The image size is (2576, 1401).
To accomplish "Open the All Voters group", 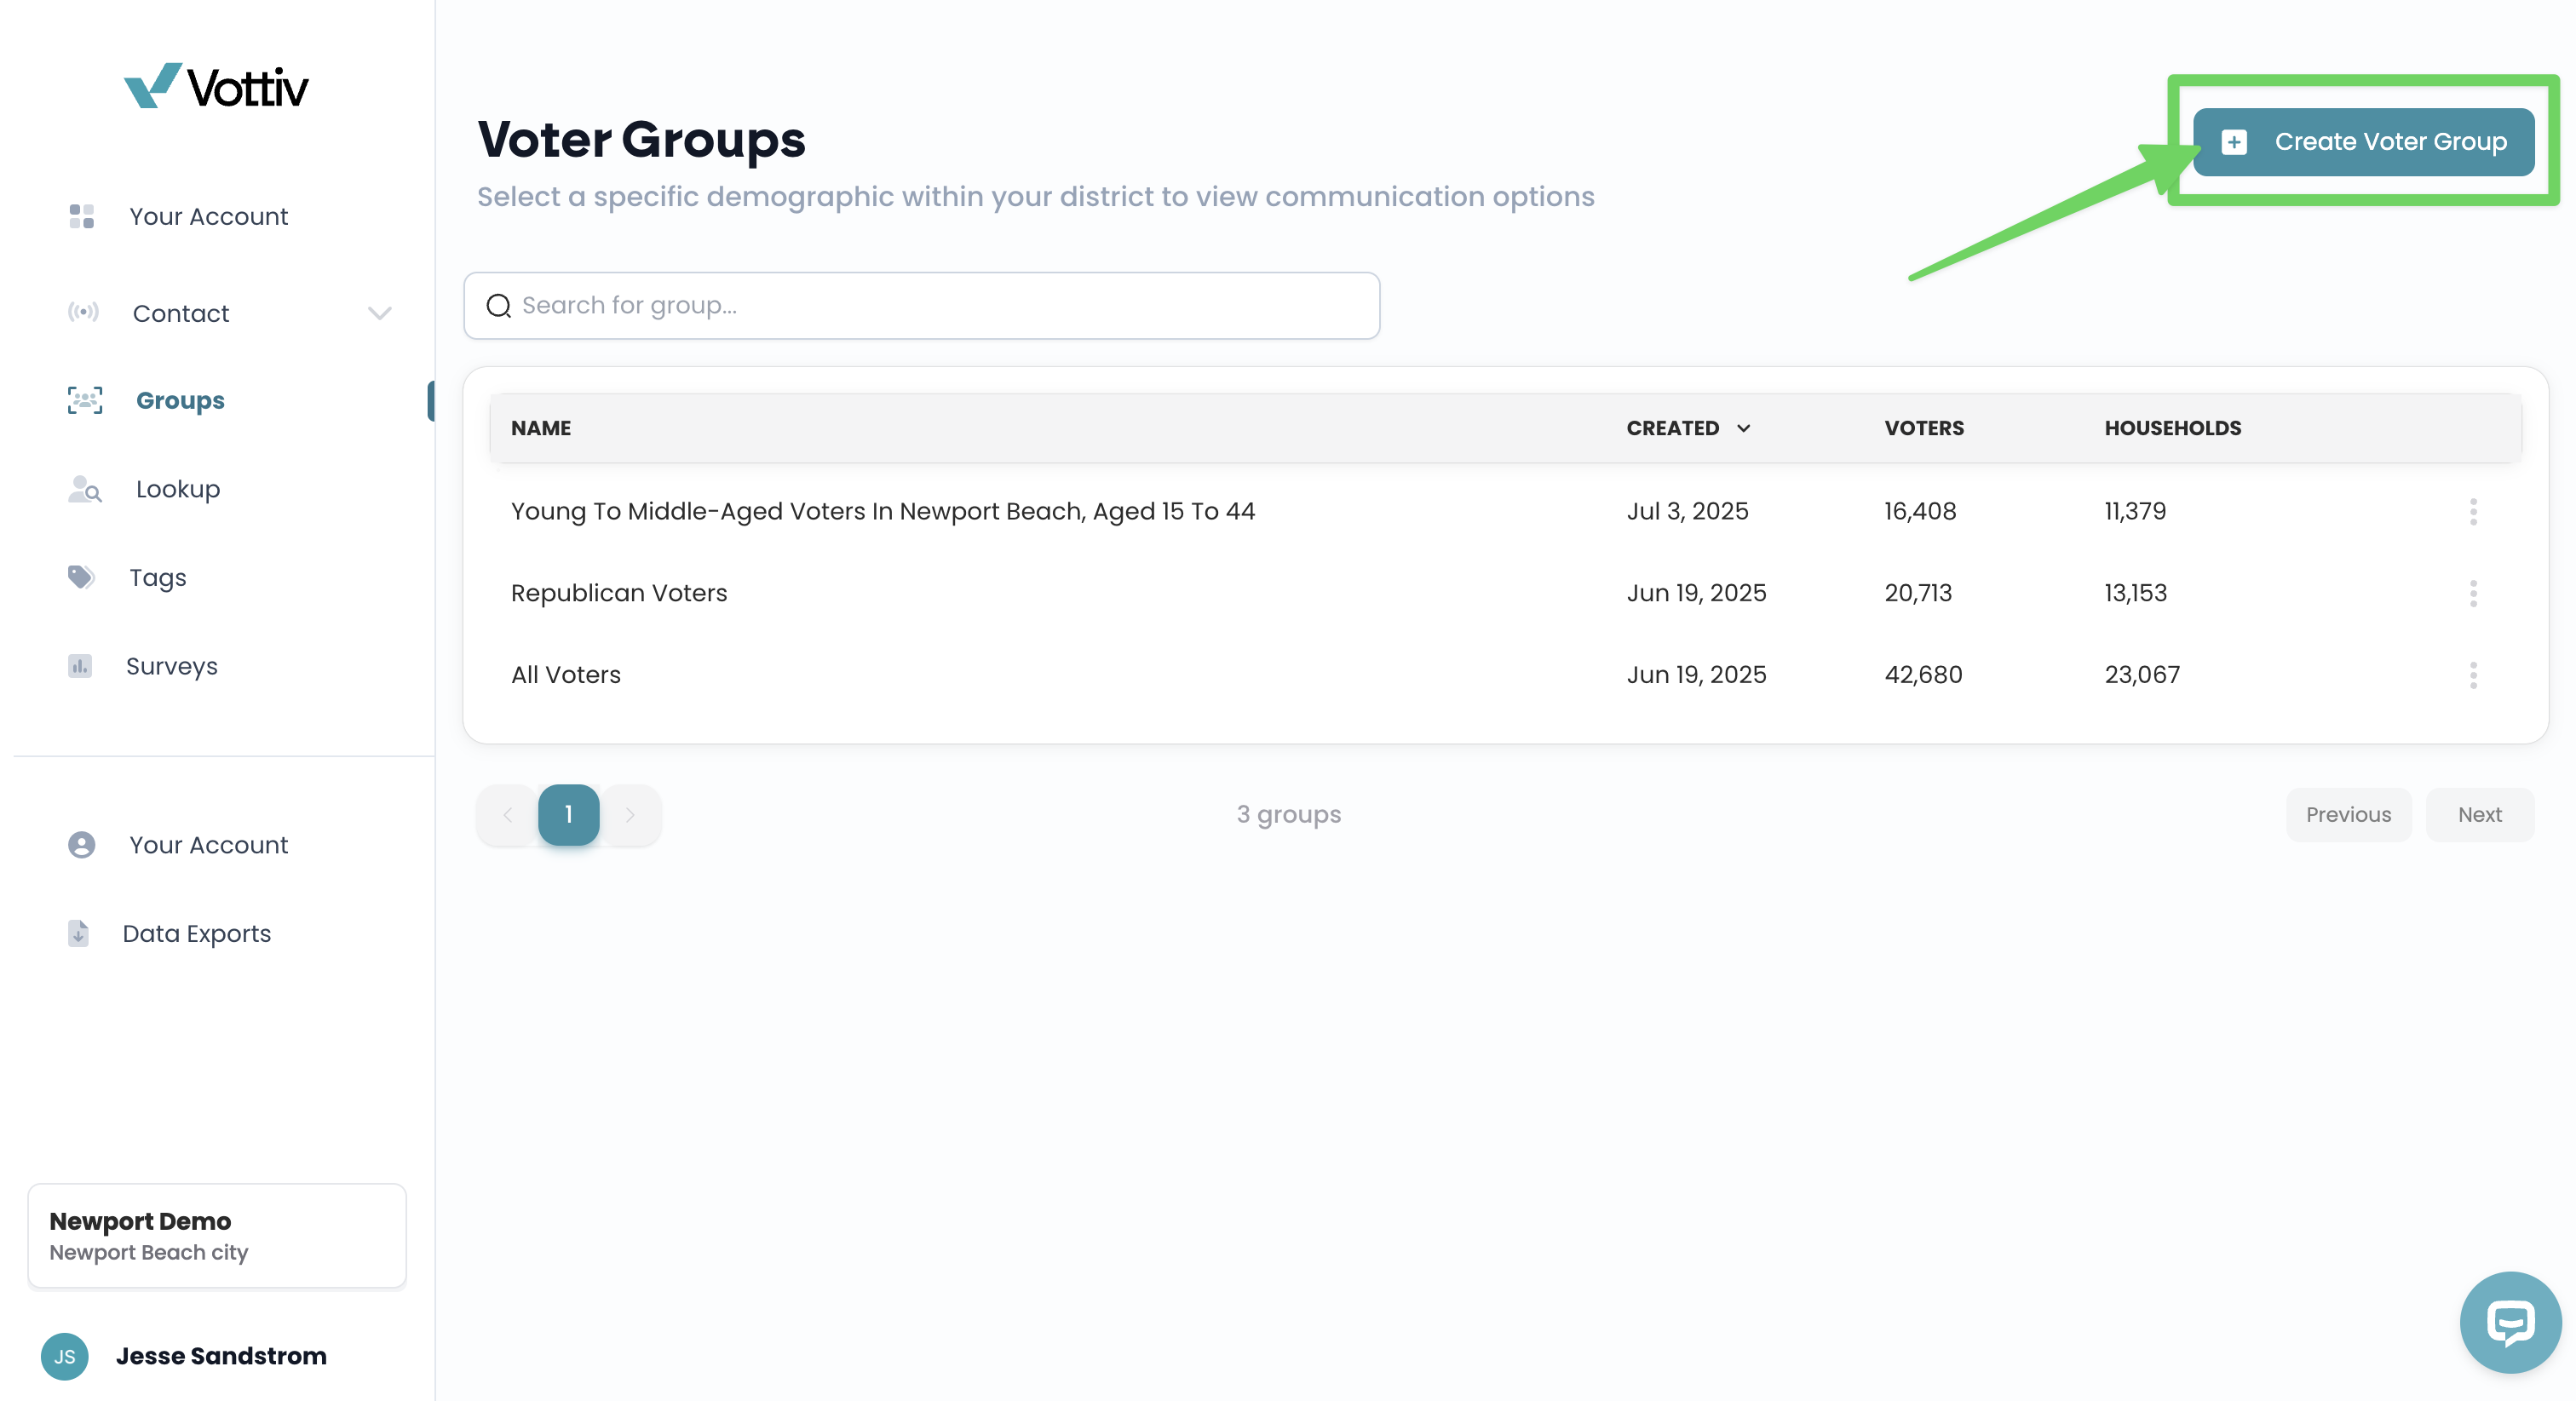I will [x=566, y=675].
